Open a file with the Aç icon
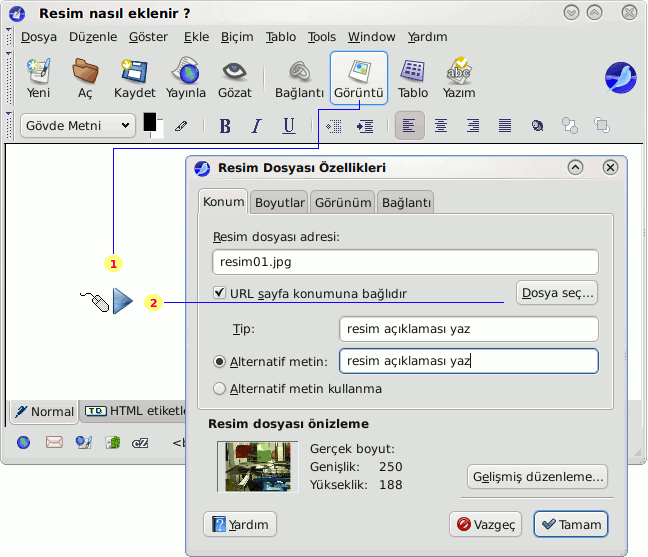648x557 pixels. tap(85, 78)
